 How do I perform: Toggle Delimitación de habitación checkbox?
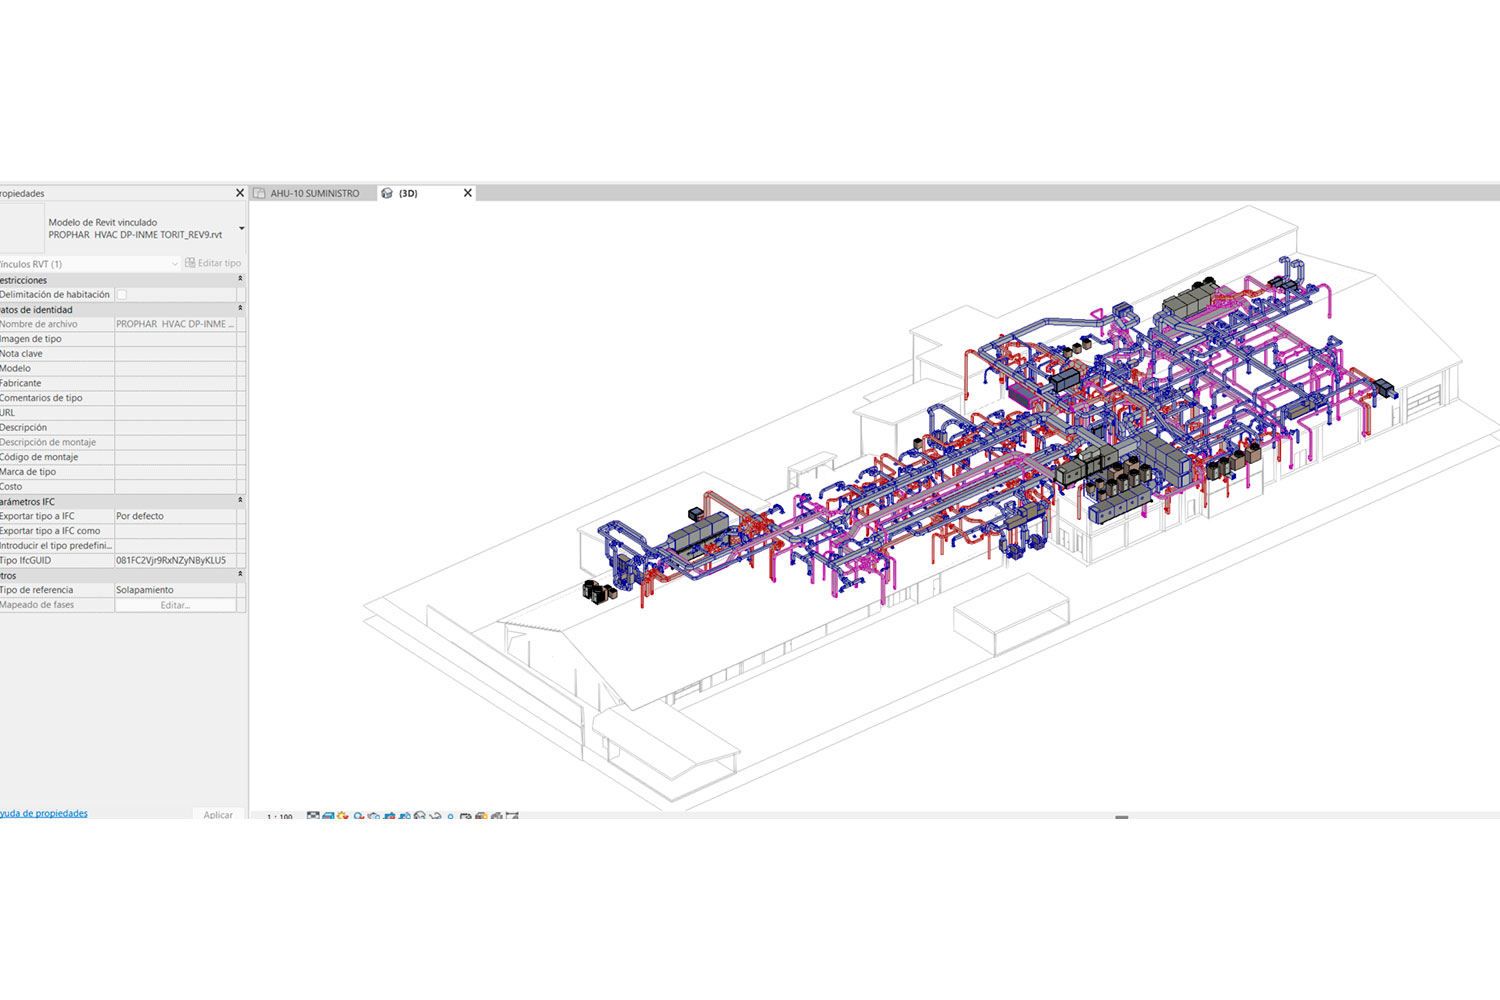(122, 294)
